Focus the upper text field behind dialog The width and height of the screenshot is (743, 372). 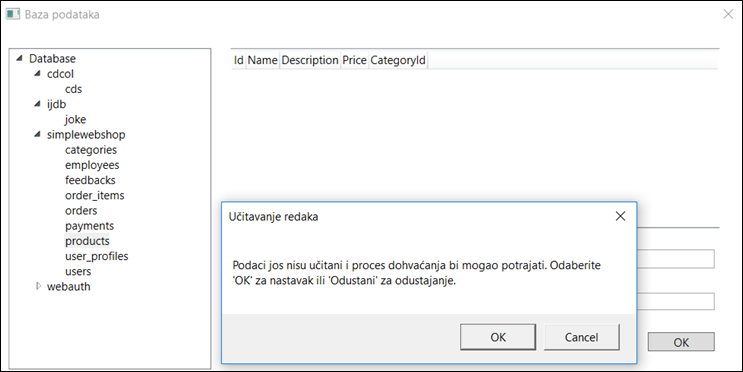point(676,259)
